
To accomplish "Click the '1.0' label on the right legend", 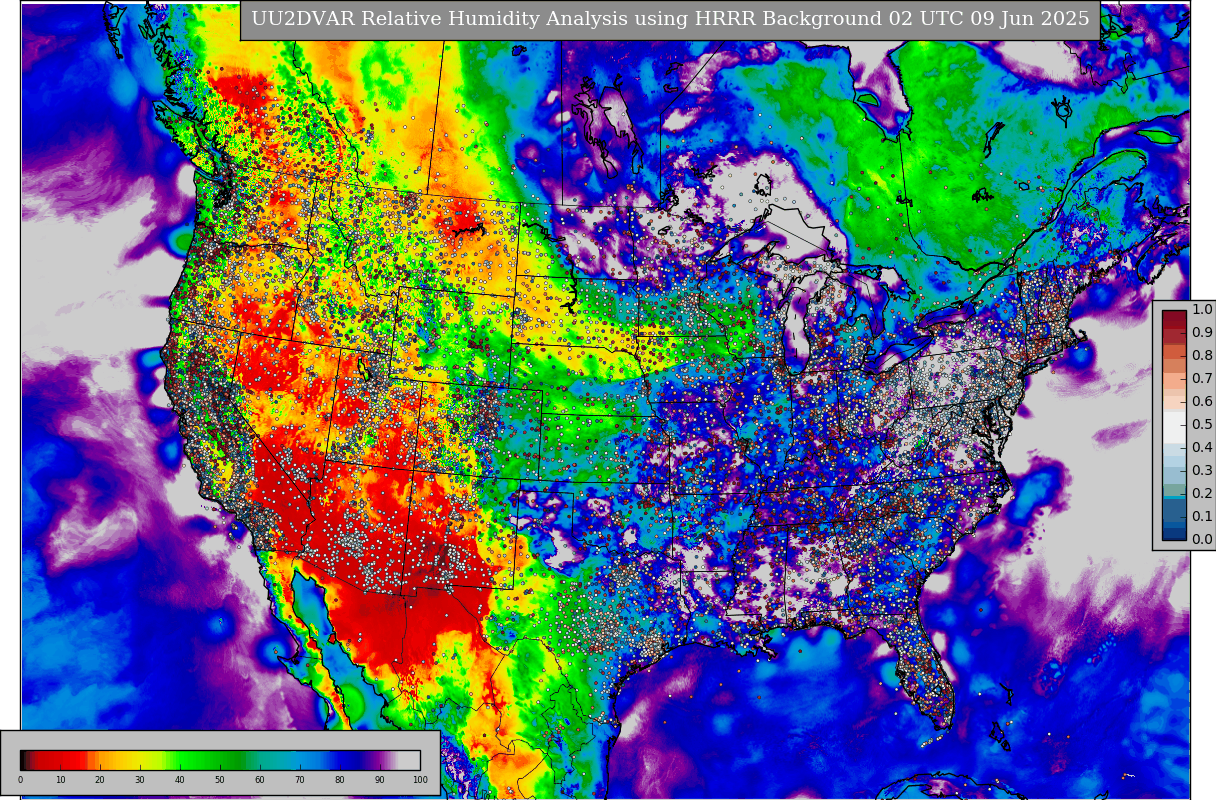I will (1202, 309).
